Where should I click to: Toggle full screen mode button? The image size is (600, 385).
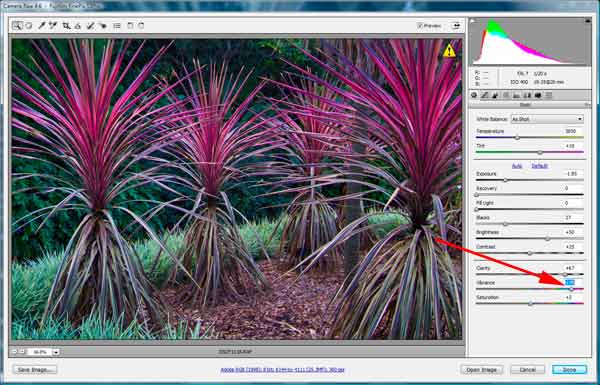[x=456, y=26]
